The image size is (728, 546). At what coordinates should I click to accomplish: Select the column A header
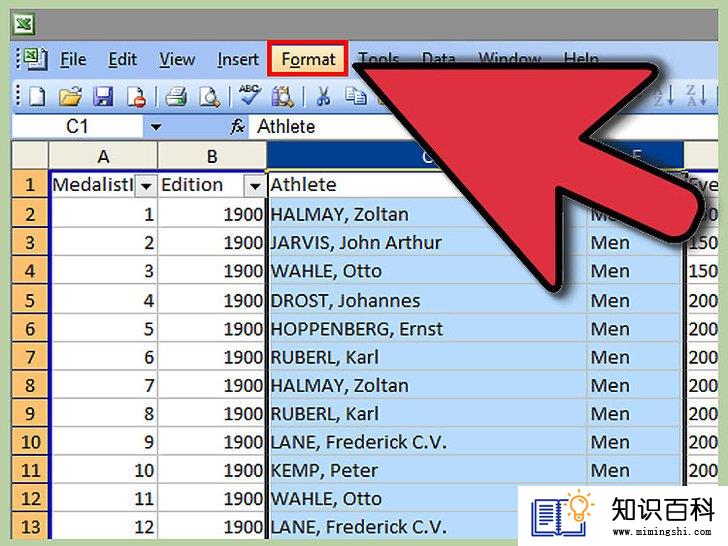point(103,156)
